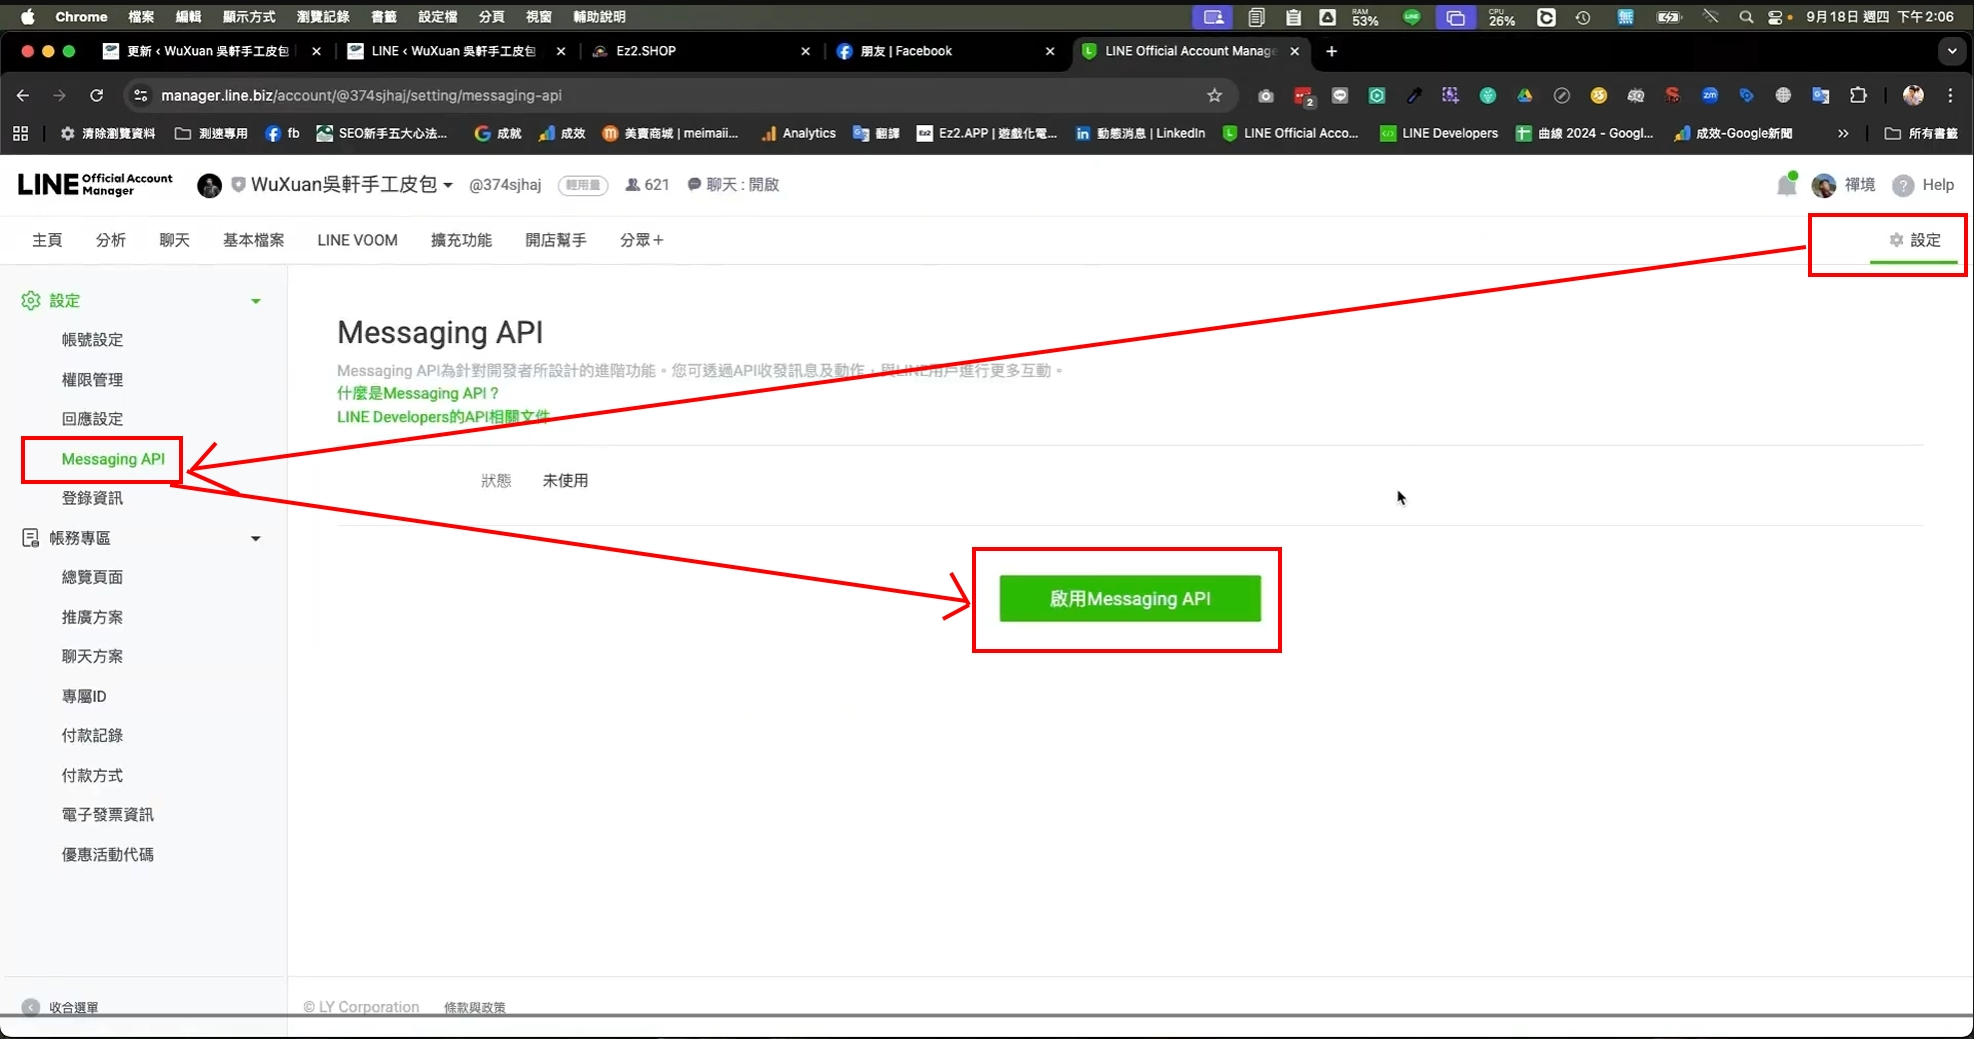The height and width of the screenshot is (1039, 1974).
Task: Click the address bar URL field
Action: pyautogui.click(x=680, y=95)
